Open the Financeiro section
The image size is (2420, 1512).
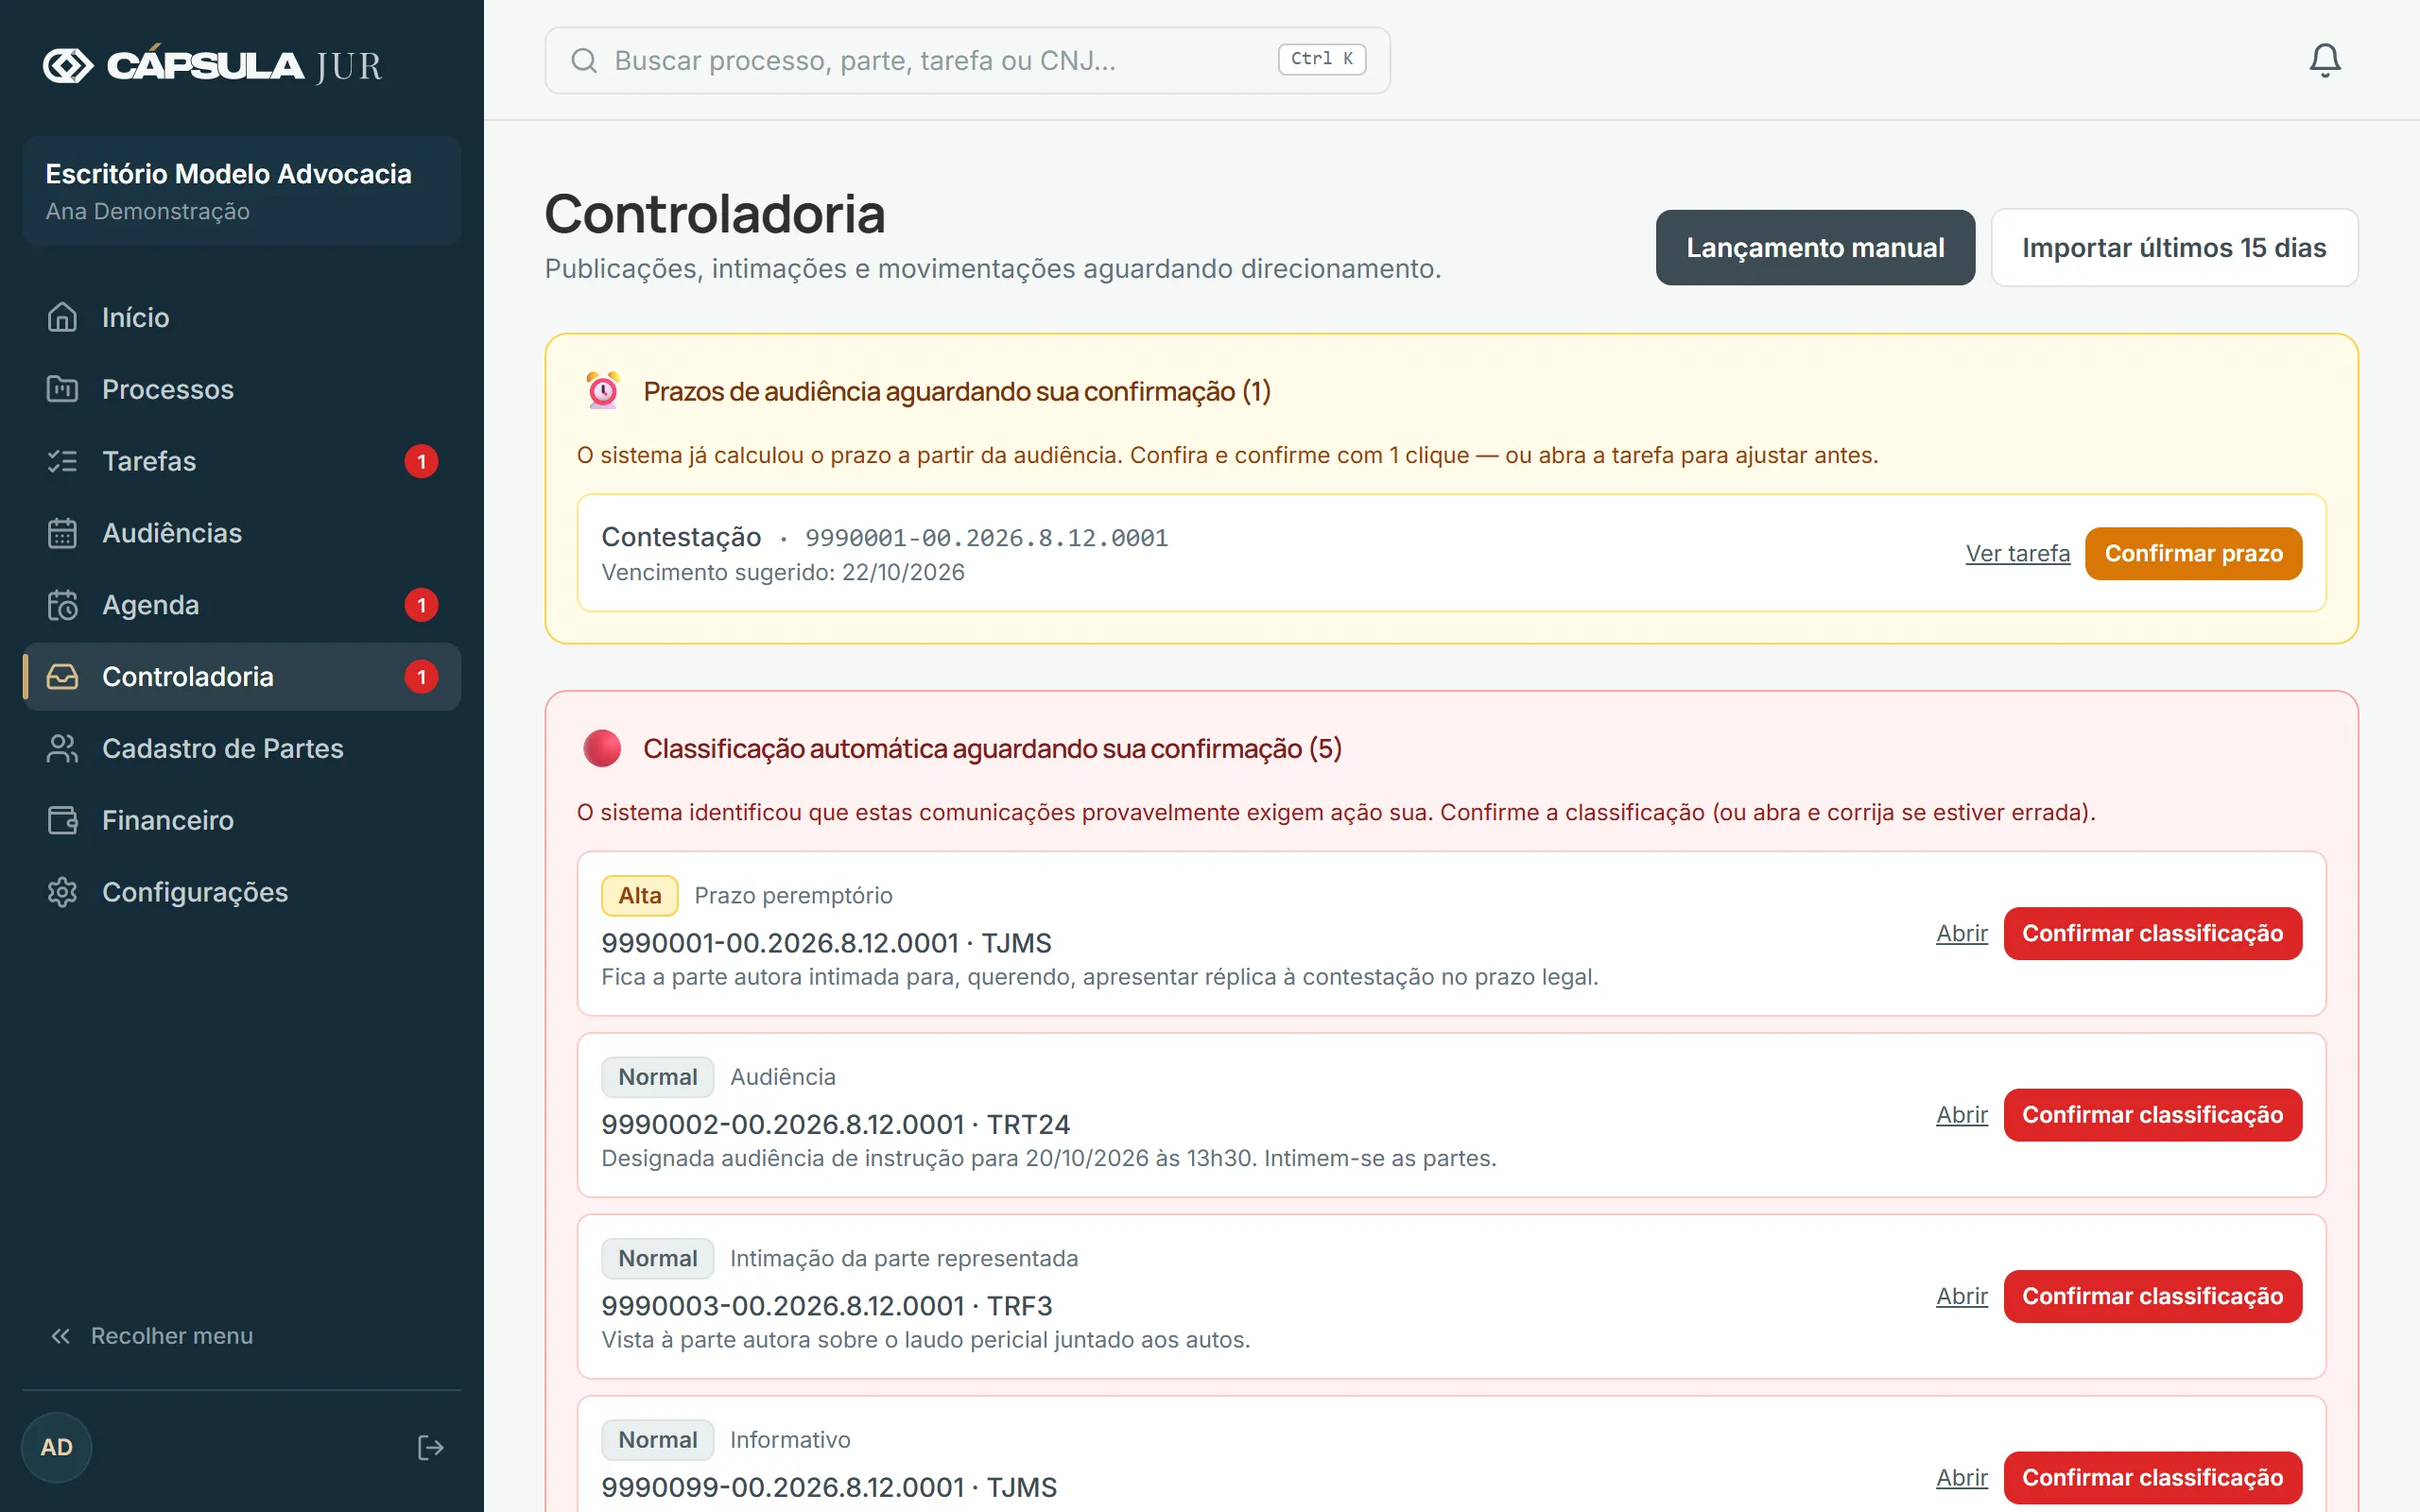[242, 820]
